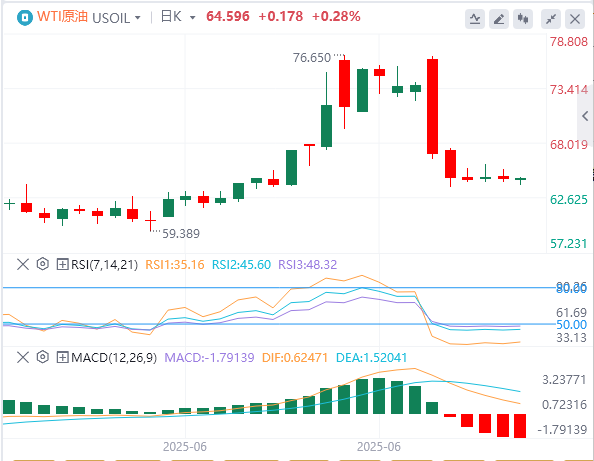594x461 pixels.
Task: Click the percent change +0.28%
Action: pyautogui.click(x=336, y=17)
